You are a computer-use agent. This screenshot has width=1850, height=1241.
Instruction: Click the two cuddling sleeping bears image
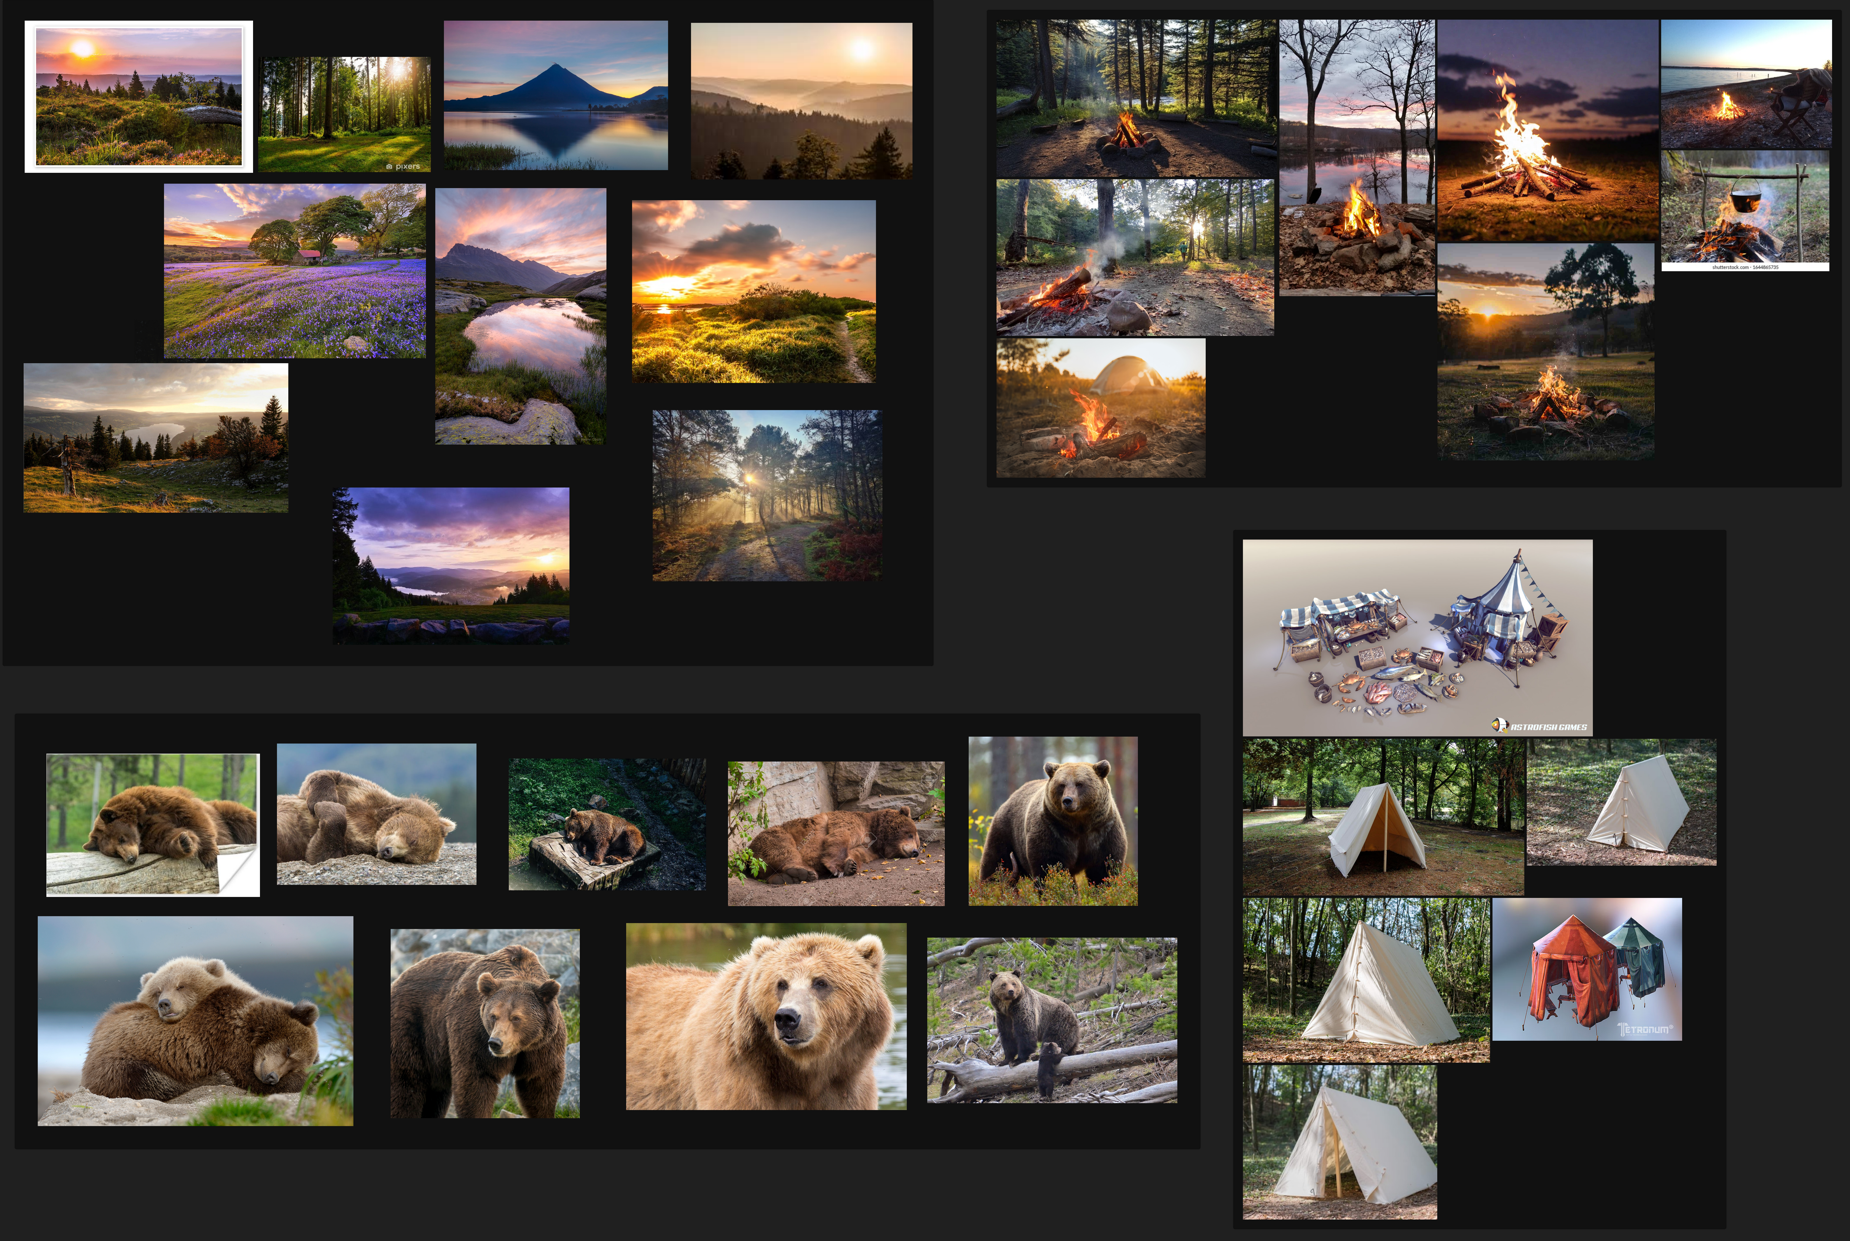pyautogui.click(x=195, y=1021)
